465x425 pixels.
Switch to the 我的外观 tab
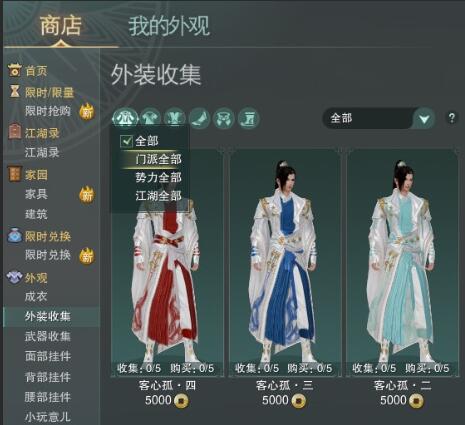tap(169, 26)
